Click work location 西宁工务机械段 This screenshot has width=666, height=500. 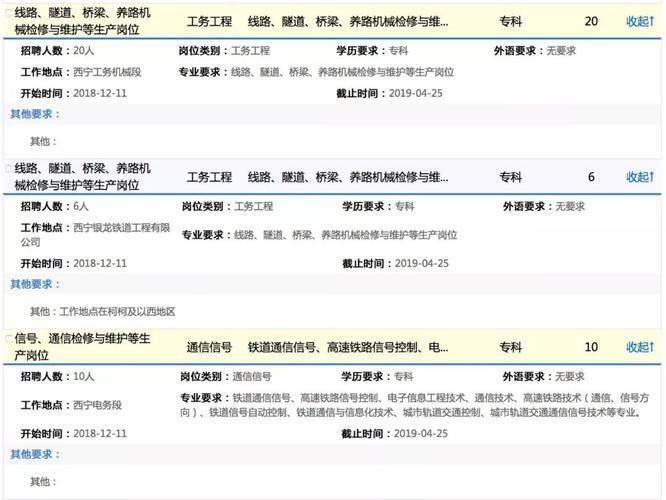107,72
